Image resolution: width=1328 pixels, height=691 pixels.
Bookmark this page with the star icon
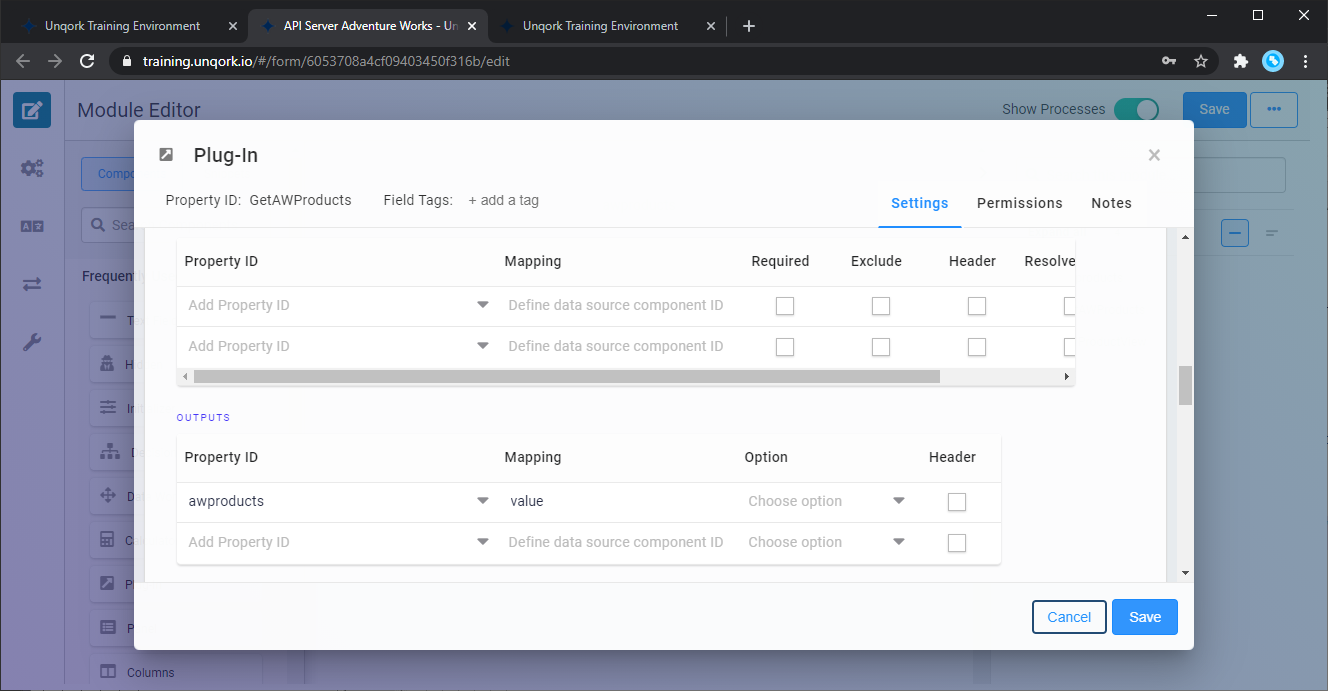point(1201,61)
